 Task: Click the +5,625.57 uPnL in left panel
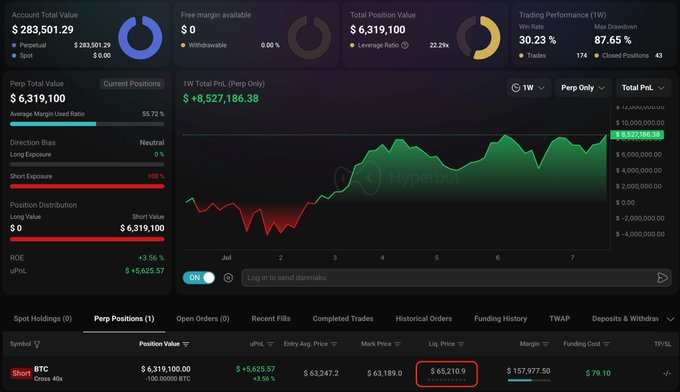click(x=144, y=271)
